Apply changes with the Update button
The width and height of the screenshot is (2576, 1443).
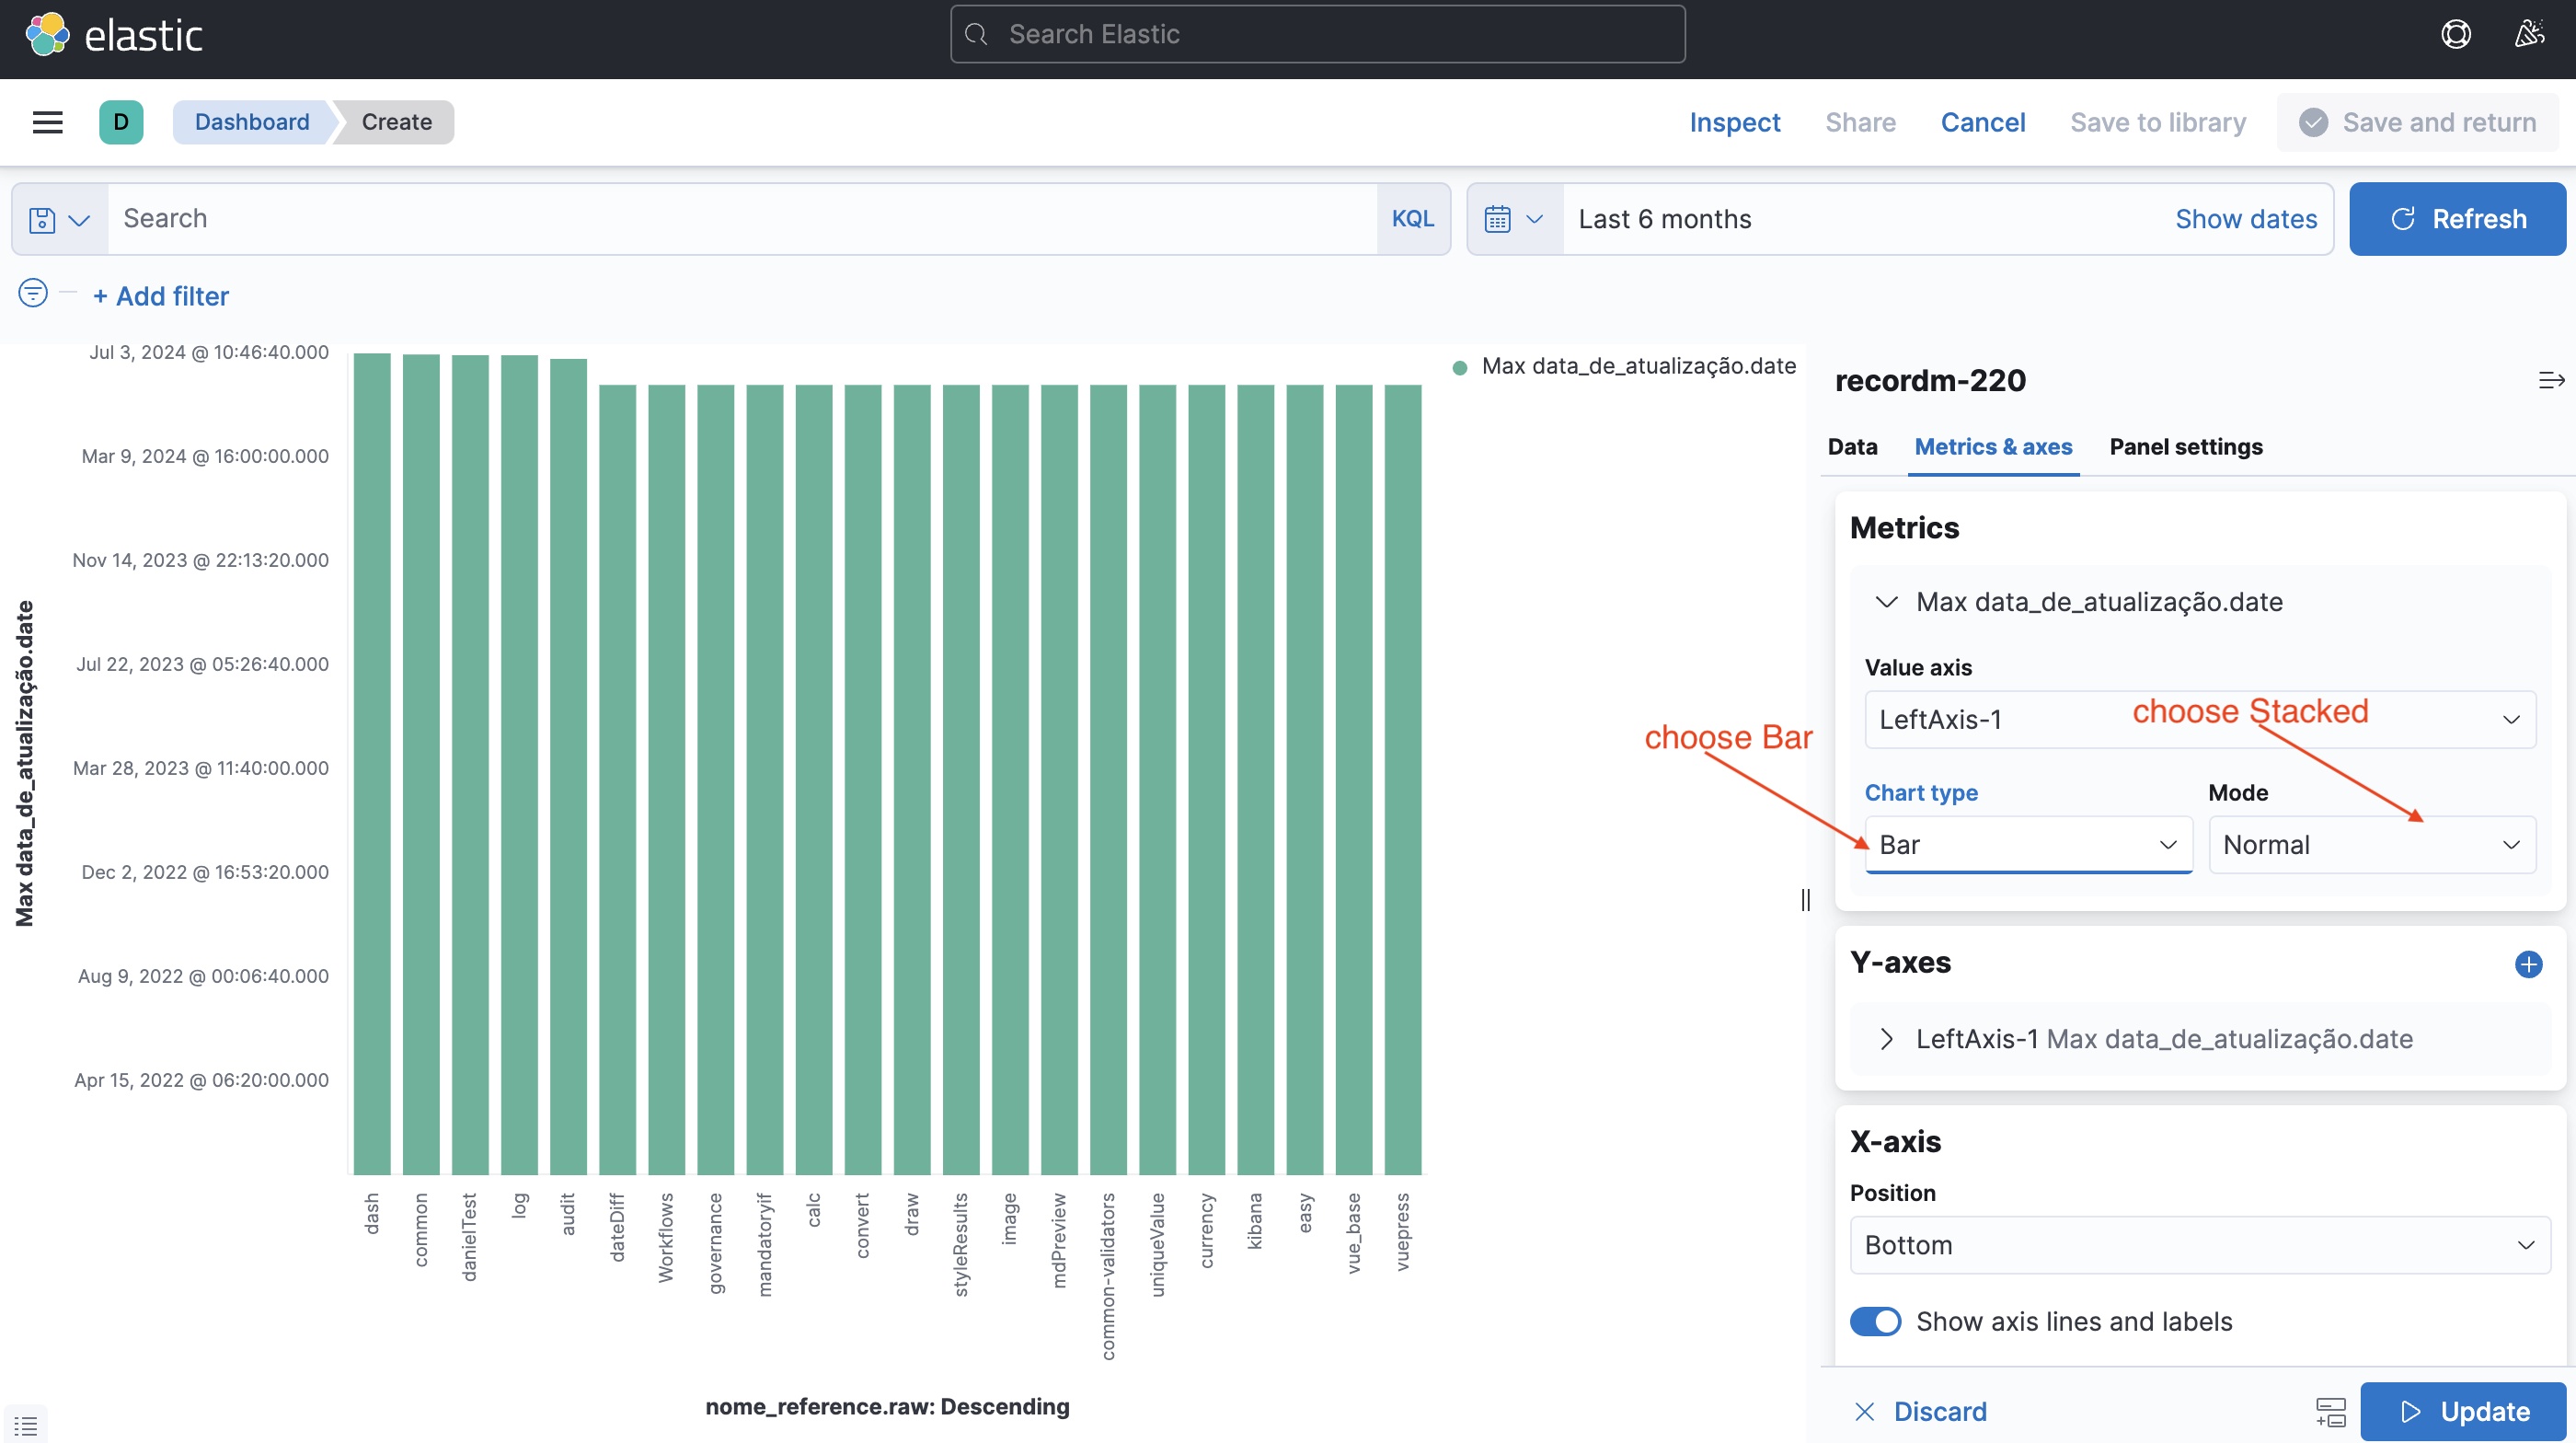pos(2463,1412)
